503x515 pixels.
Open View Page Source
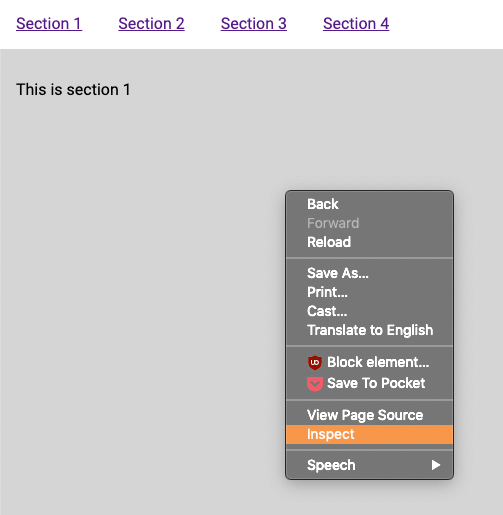tap(369, 415)
